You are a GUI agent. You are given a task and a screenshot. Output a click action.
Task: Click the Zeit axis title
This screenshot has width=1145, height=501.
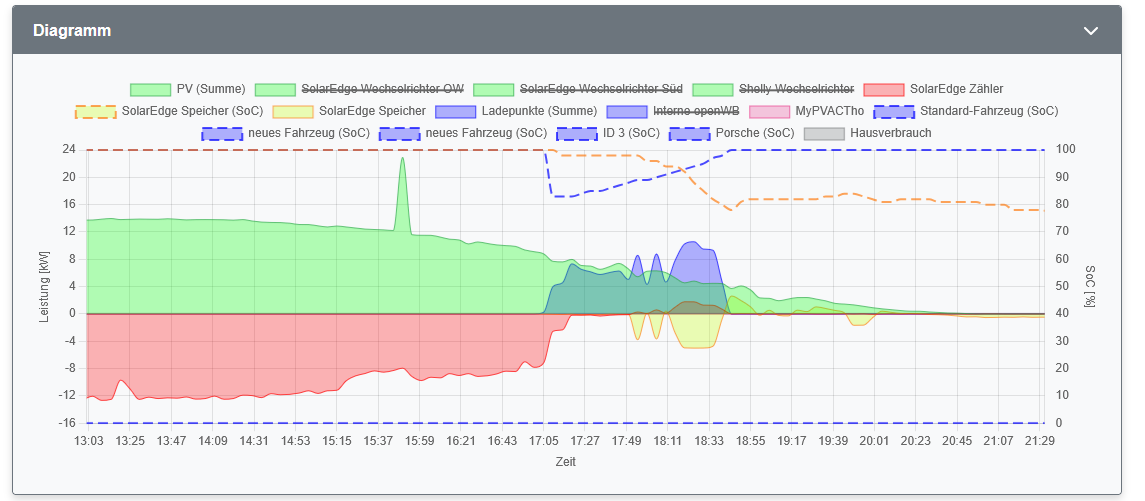565,462
